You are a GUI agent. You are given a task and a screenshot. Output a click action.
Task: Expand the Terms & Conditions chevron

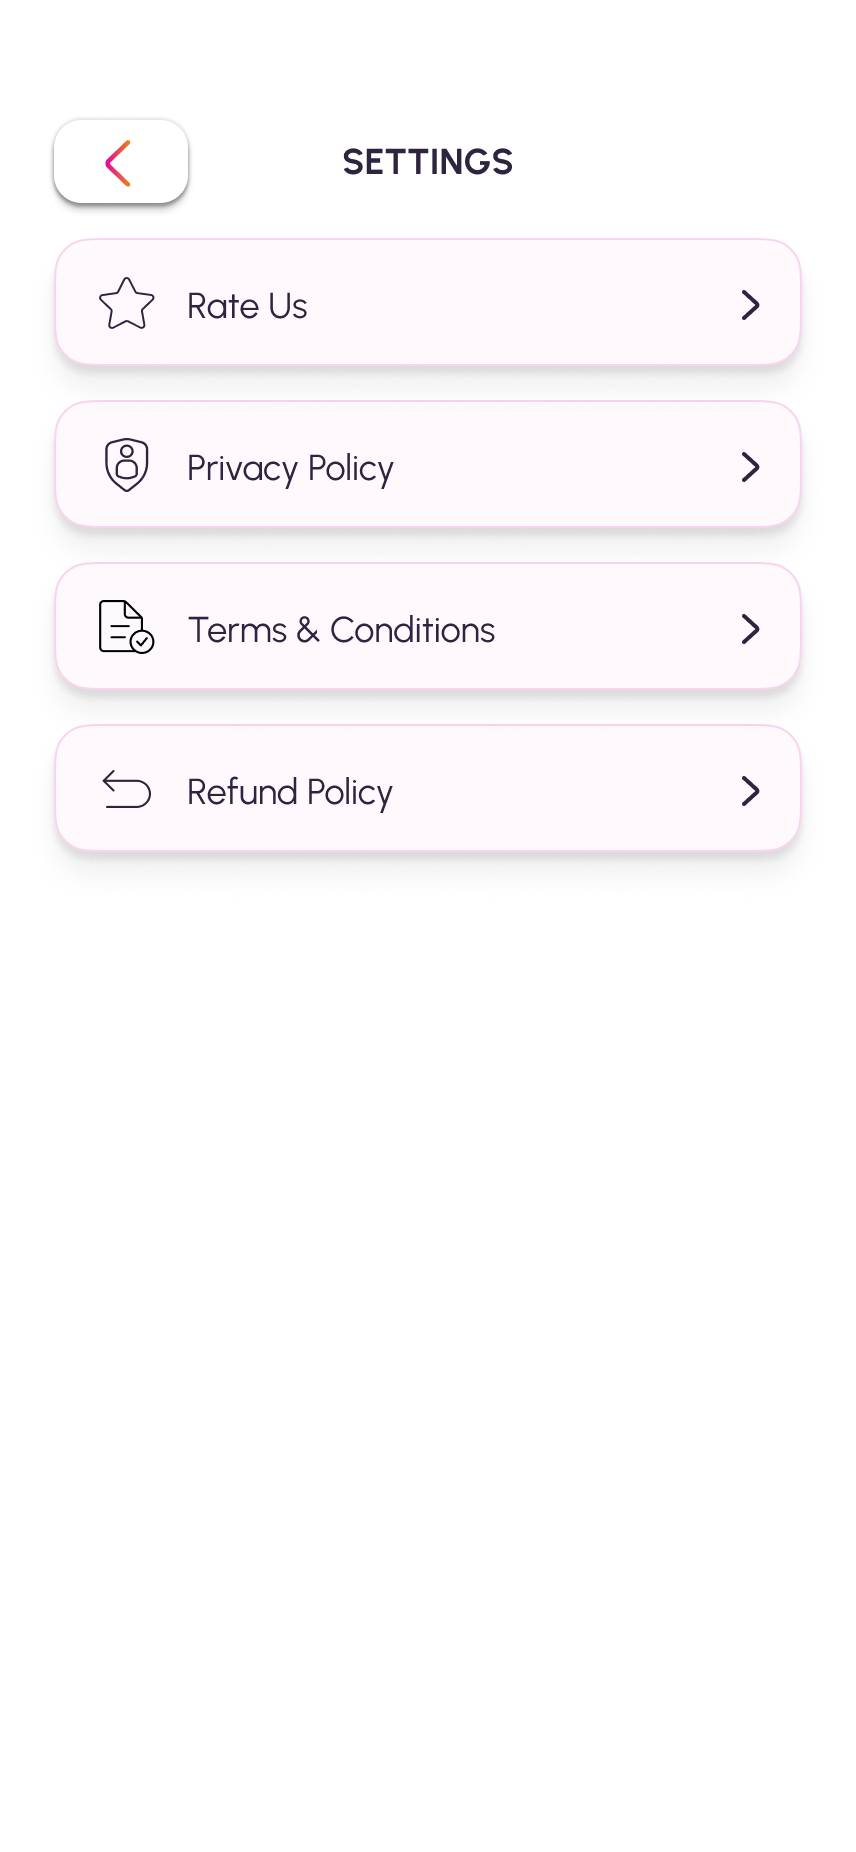click(x=750, y=629)
